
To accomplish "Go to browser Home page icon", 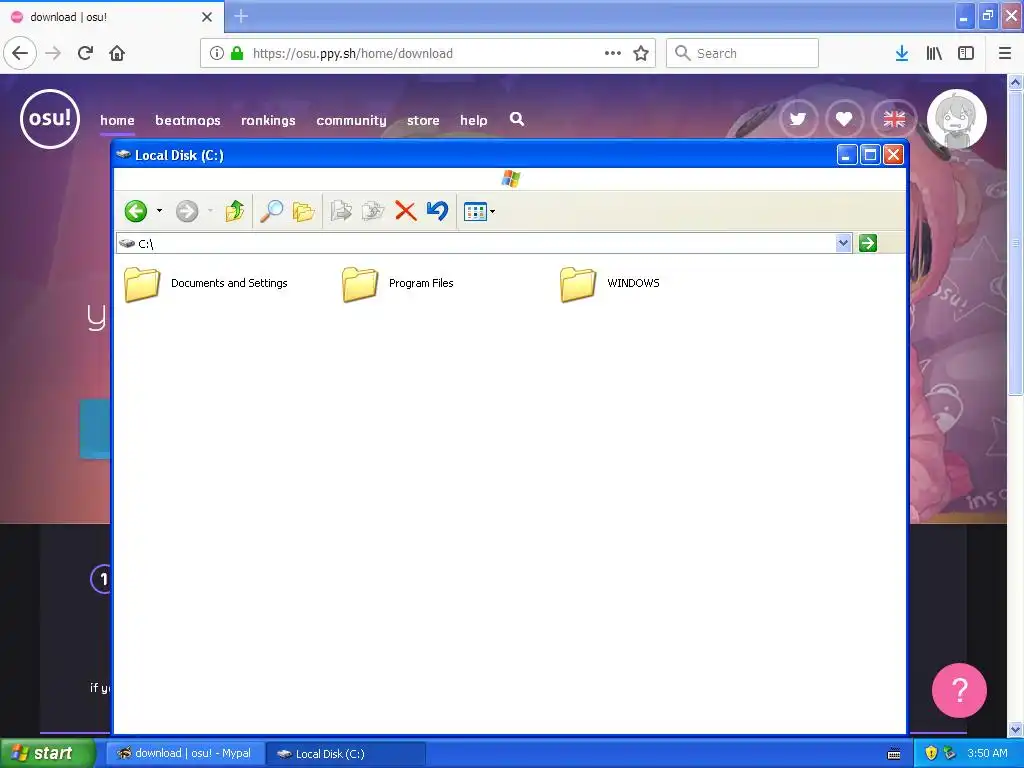I will tap(117, 53).
